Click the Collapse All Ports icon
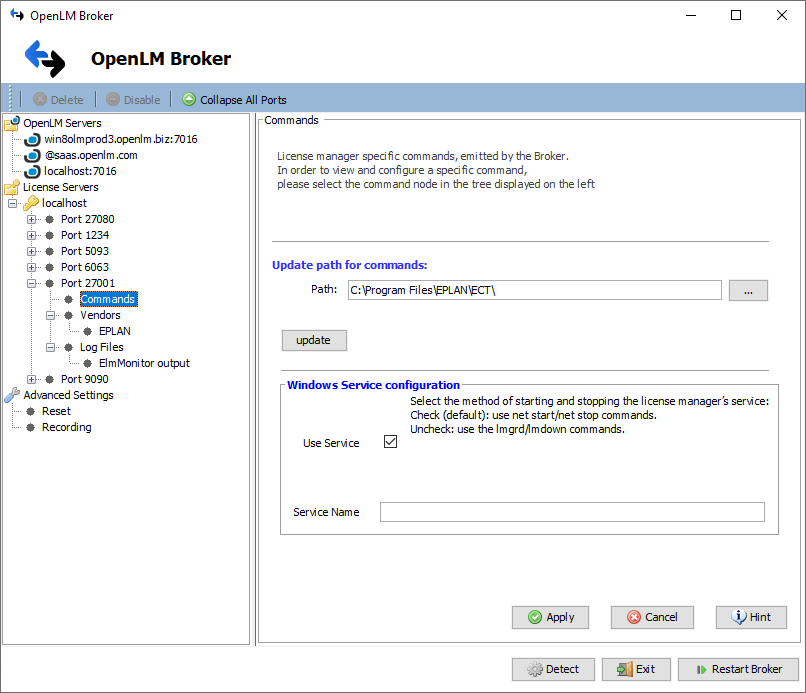Viewport: 806px width, 693px height. pyautogui.click(x=189, y=99)
